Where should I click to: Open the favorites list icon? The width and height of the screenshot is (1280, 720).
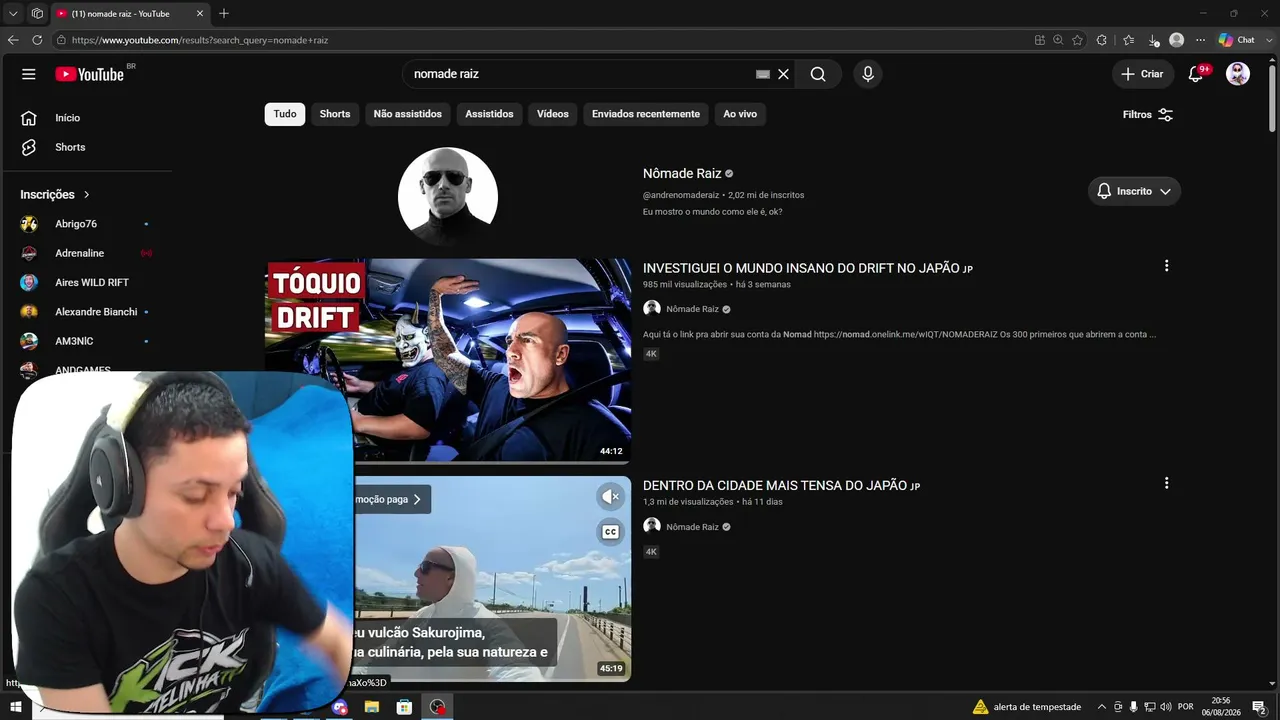pos(1129,40)
